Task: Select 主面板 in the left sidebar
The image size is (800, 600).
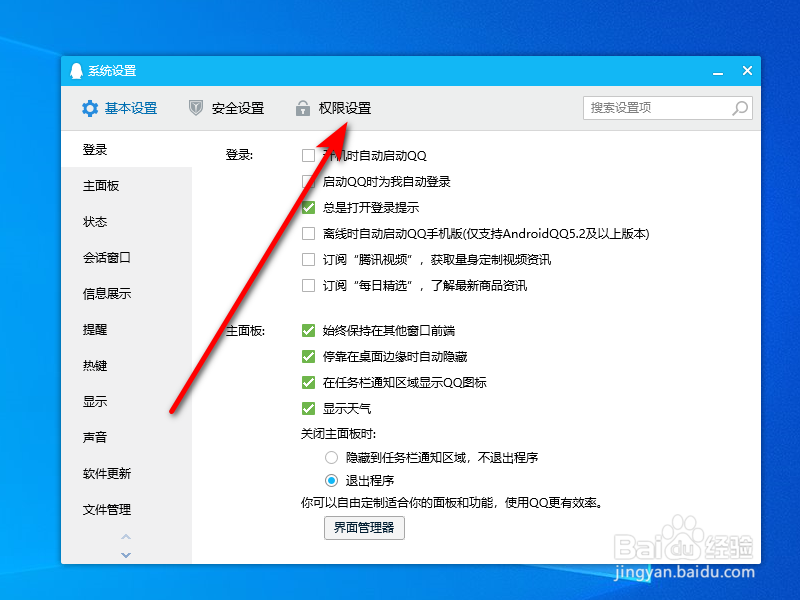Action: (x=127, y=186)
